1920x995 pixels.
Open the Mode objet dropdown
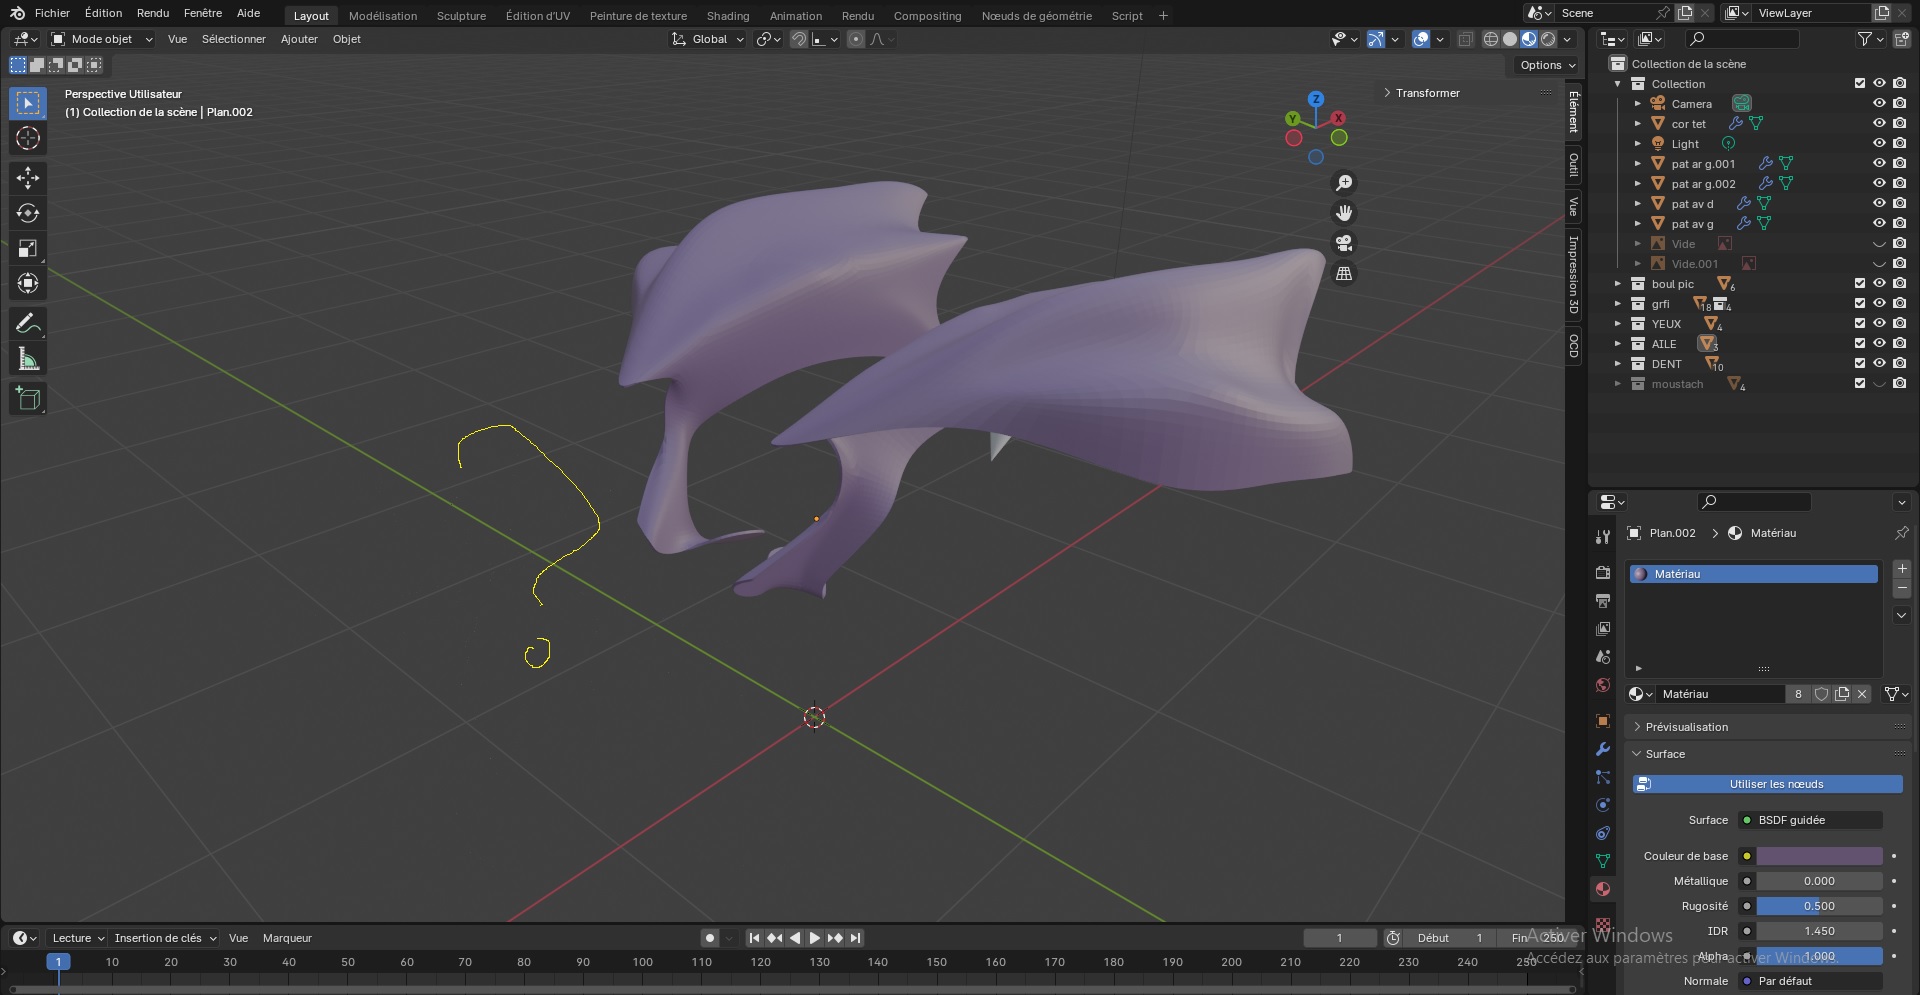pos(102,39)
